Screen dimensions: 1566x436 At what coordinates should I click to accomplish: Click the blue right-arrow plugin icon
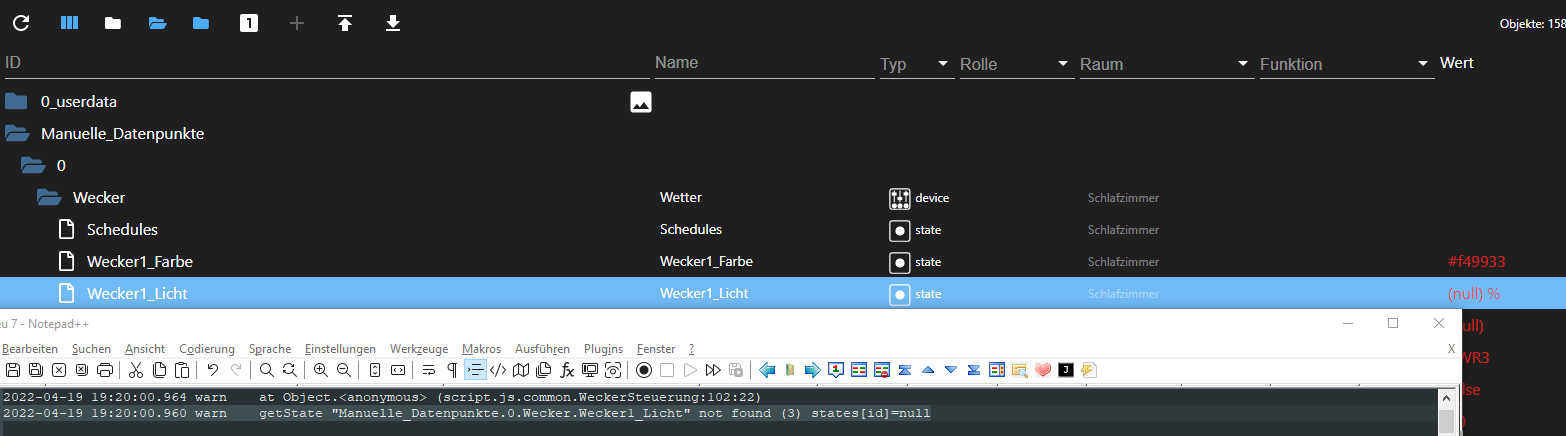pyautogui.click(x=812, y=370)
